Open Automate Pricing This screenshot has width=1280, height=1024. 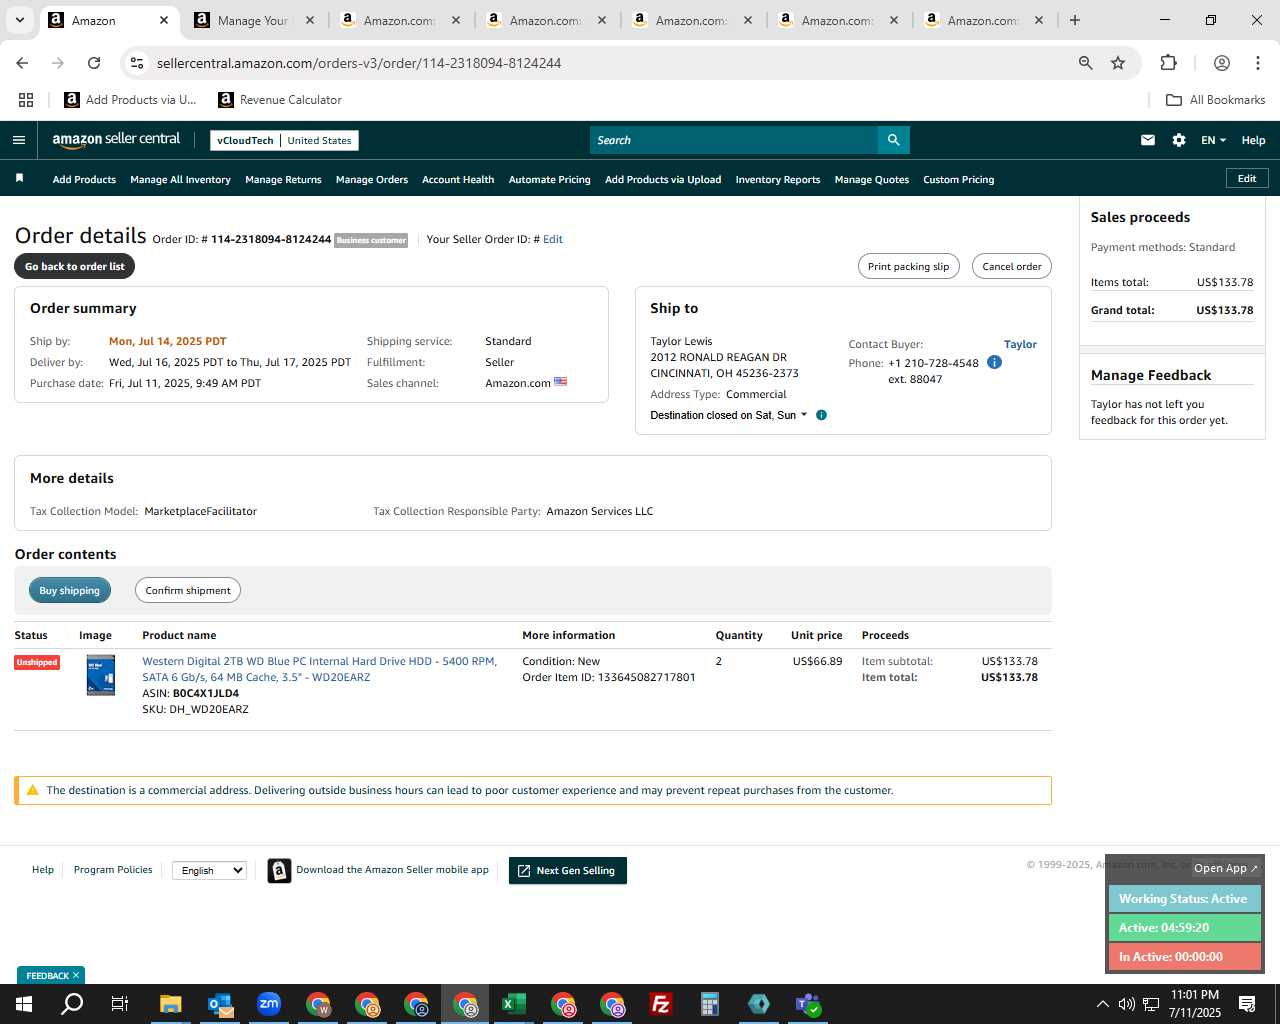[x=549, y=180]
